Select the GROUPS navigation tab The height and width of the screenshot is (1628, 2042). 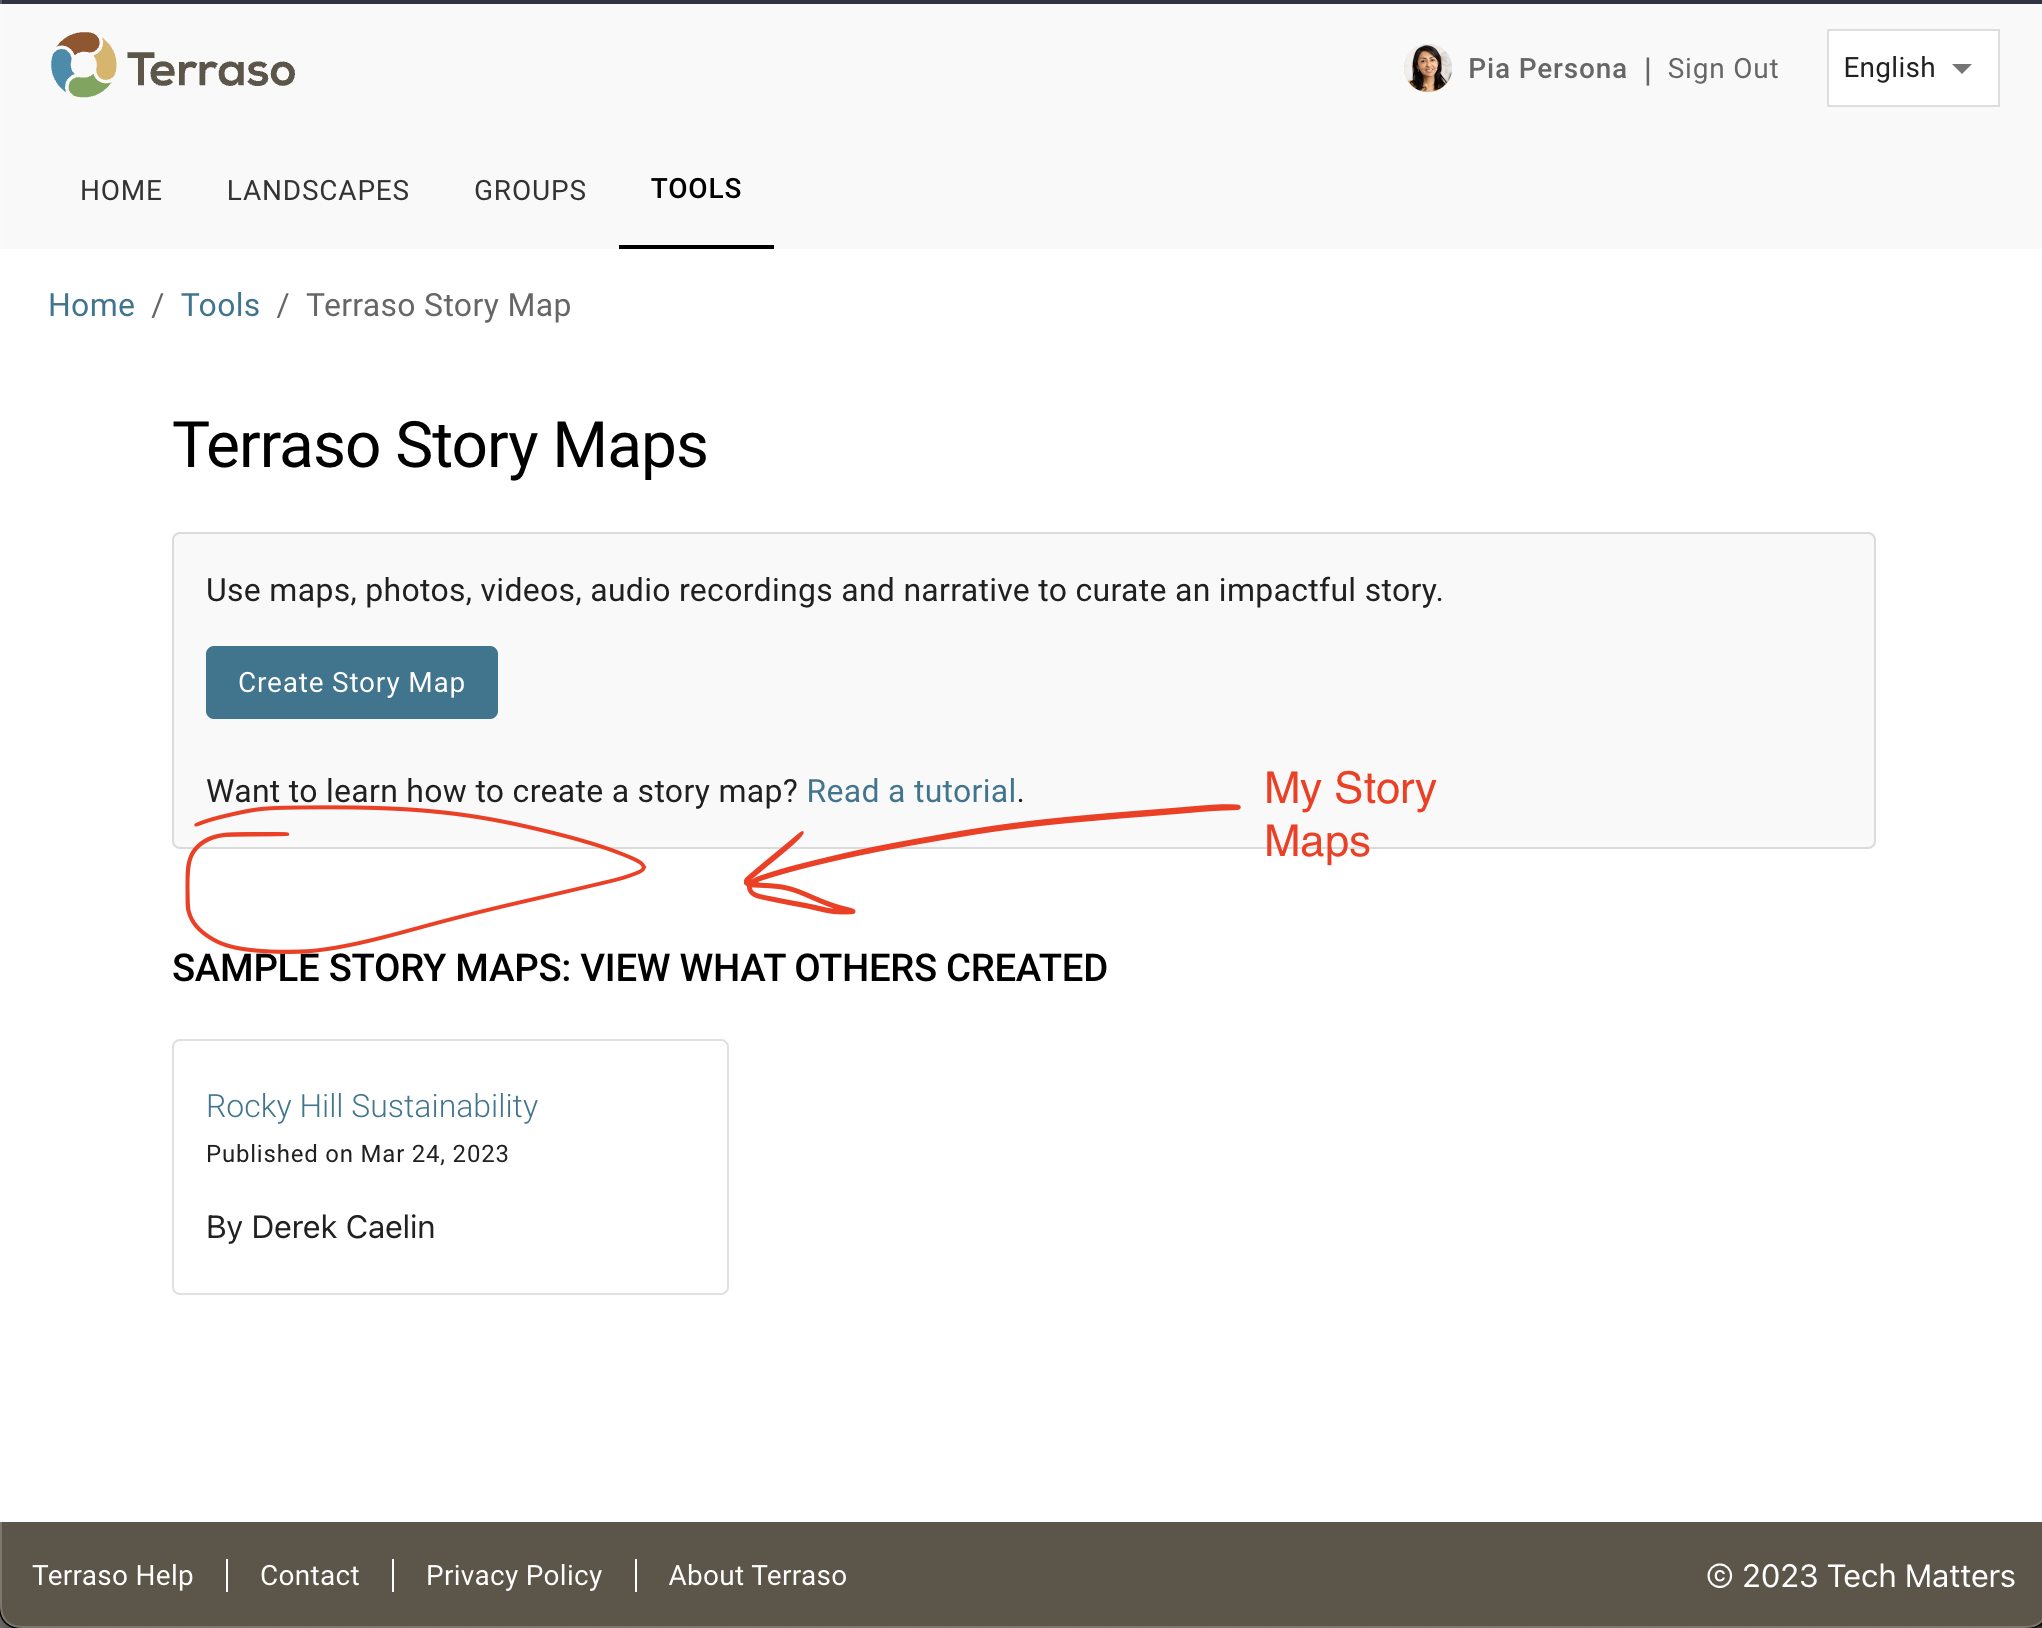pyautogui.click(x=530, y=190)
